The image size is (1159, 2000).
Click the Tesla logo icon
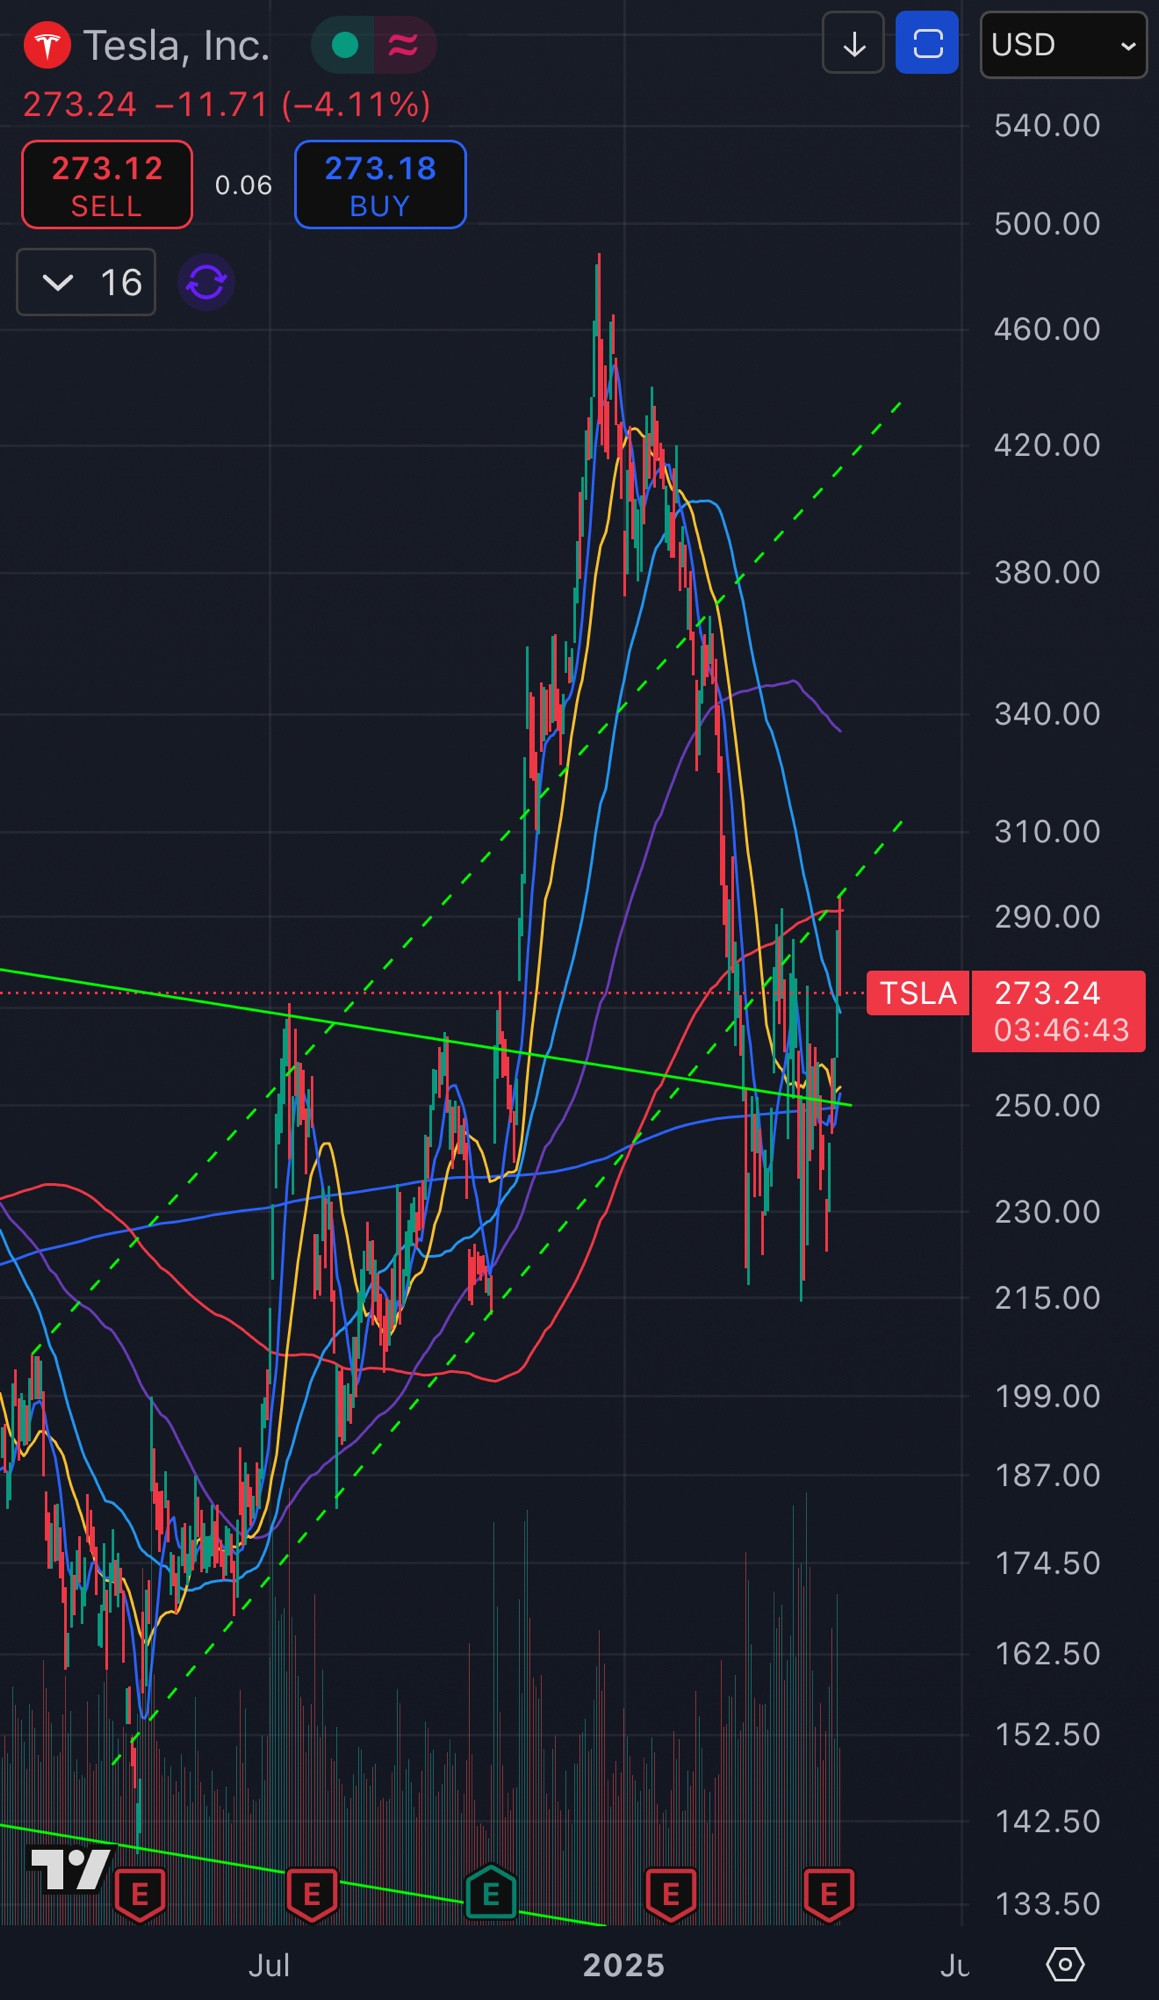(46, 45)
